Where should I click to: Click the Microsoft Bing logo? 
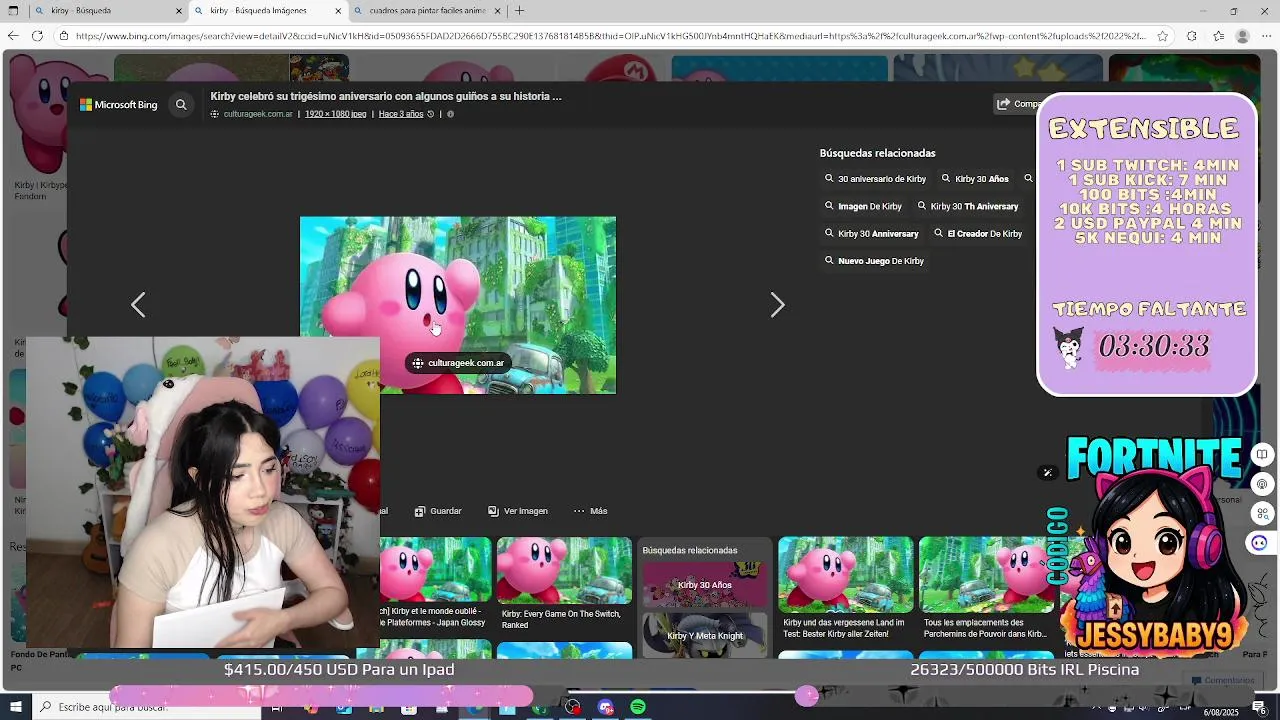(119, 104)
